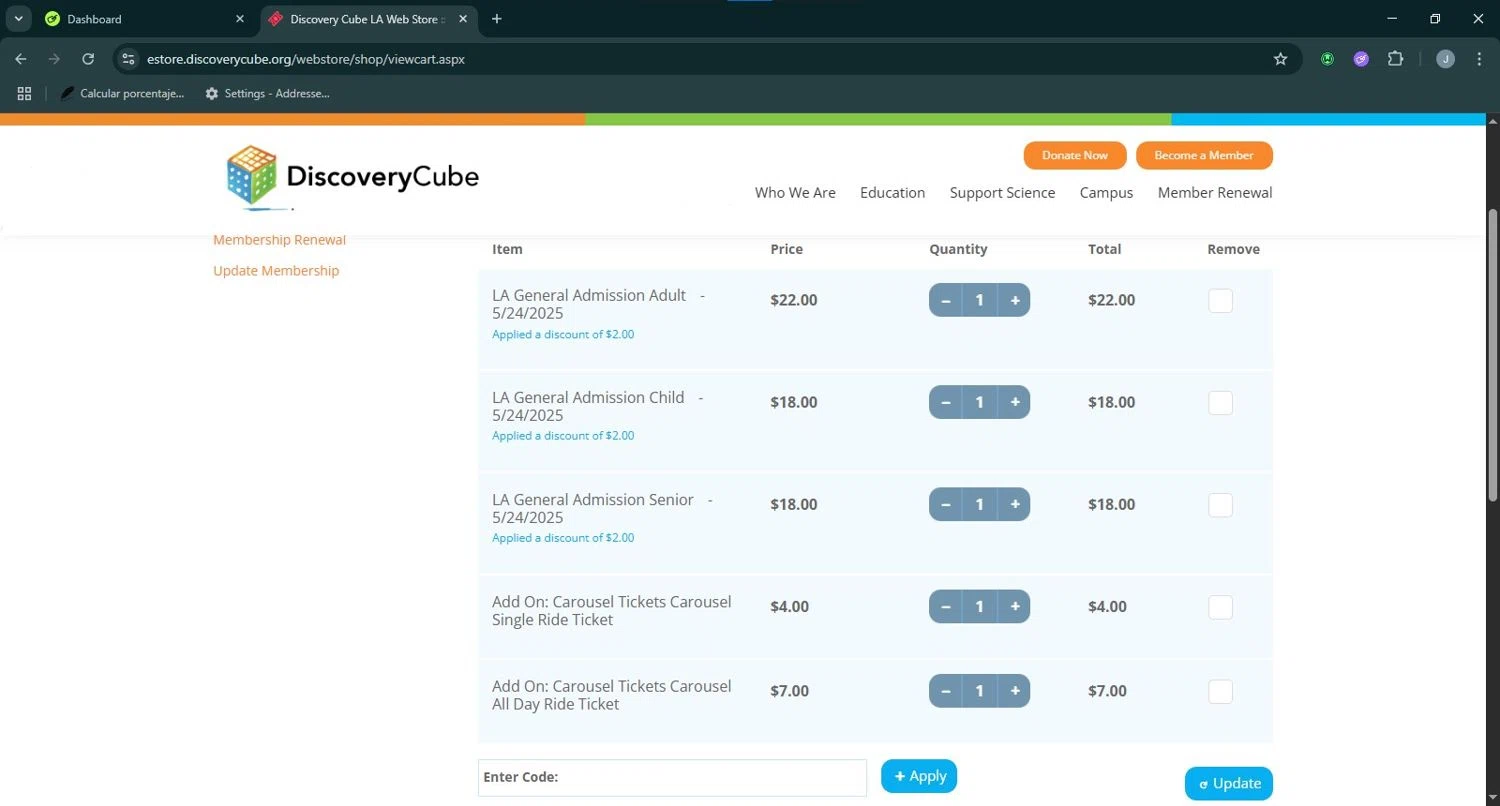Open Calcular porcentaje bookmark
Image resolution: width=1500 pixels, height=806 pixels.
122,93
